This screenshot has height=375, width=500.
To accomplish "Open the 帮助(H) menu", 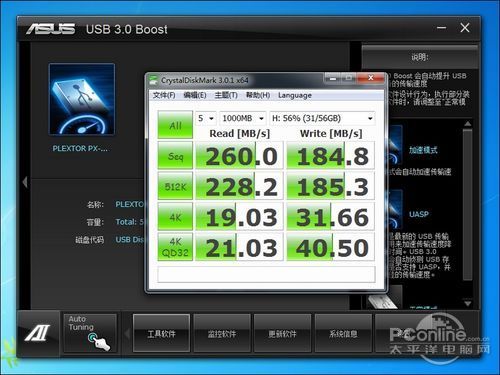I will click(x=258, y=95).
